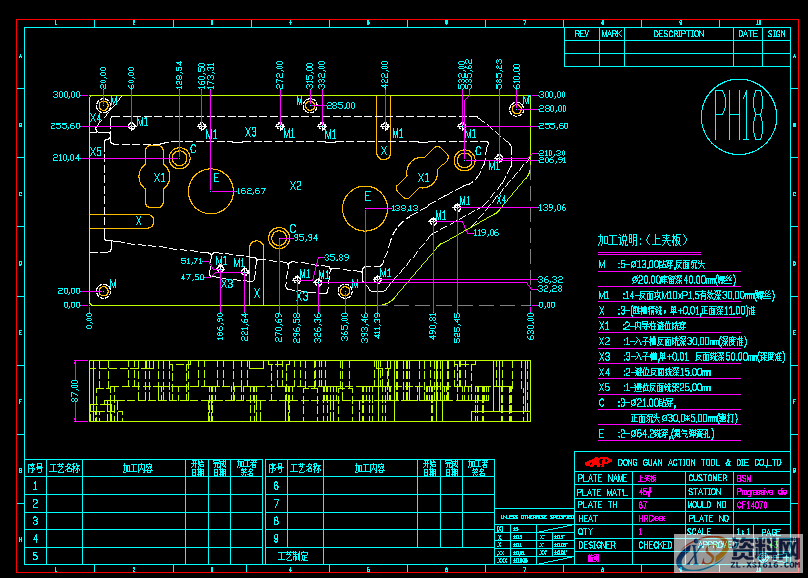Select the STATION value Progressive die
Image resolution: width=808 pixels, height=578 pixels.
763,491
